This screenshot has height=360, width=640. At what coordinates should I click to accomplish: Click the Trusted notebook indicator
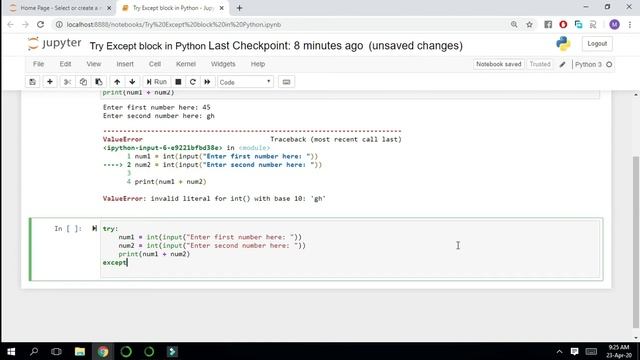click(540, 64)
